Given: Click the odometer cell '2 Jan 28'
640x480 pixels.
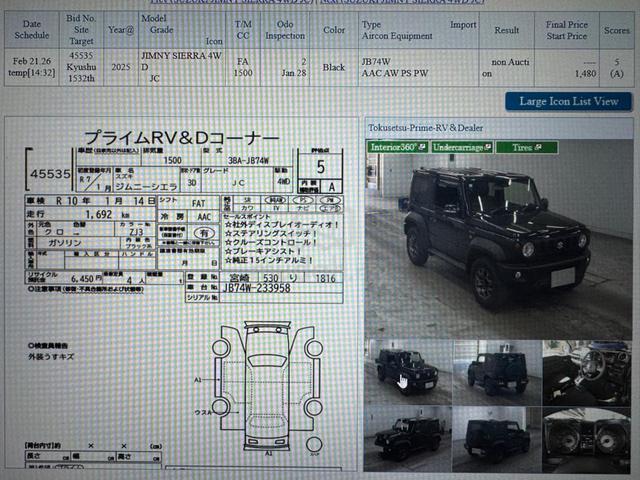Looking at the screenshot, I should (285, 67).
